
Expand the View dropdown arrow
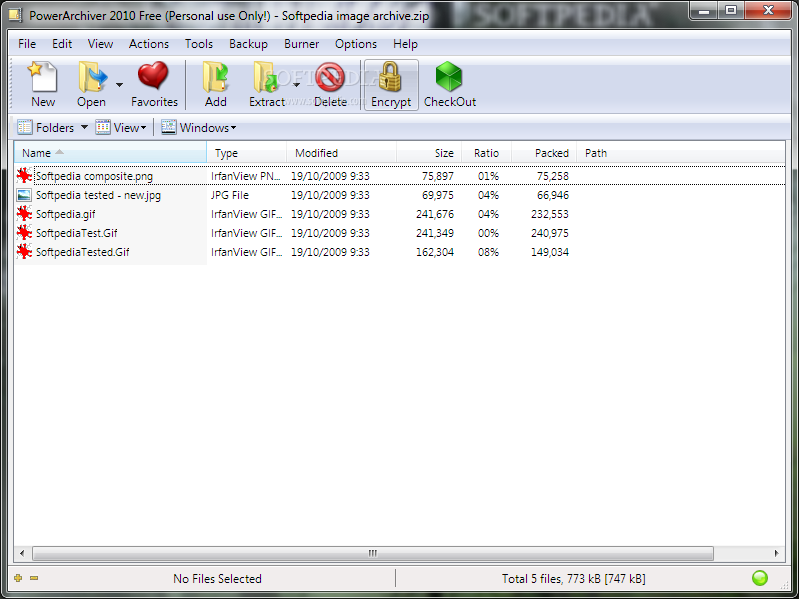pos(144,128)
